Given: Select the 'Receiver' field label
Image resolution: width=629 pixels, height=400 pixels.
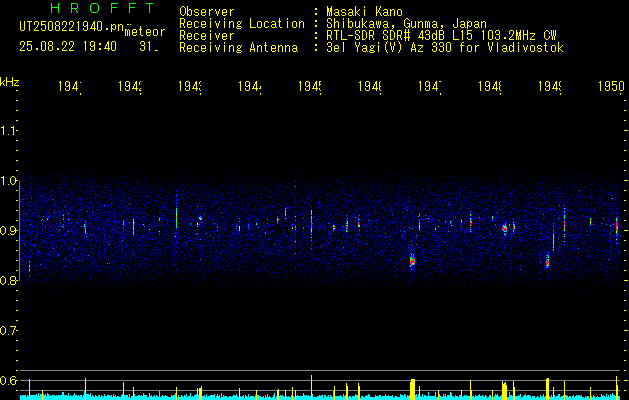Looking at the screenshot, I should (207, 36).
